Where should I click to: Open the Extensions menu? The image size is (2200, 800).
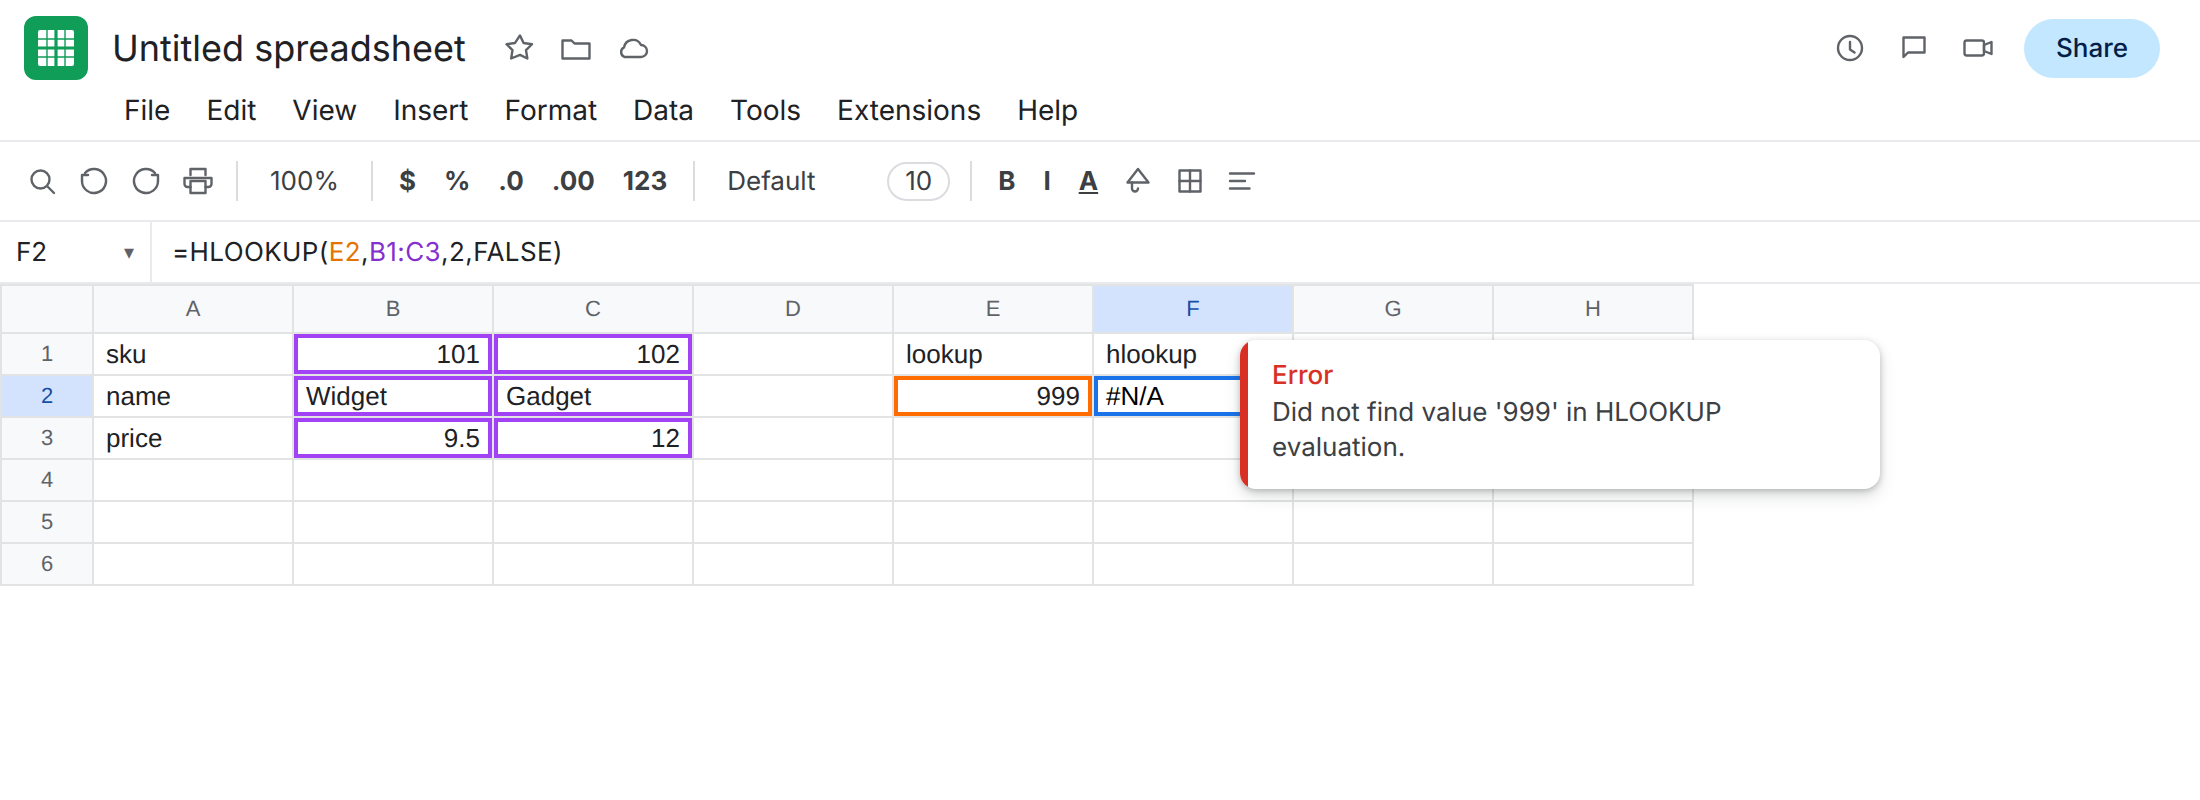tap(909, 110)
